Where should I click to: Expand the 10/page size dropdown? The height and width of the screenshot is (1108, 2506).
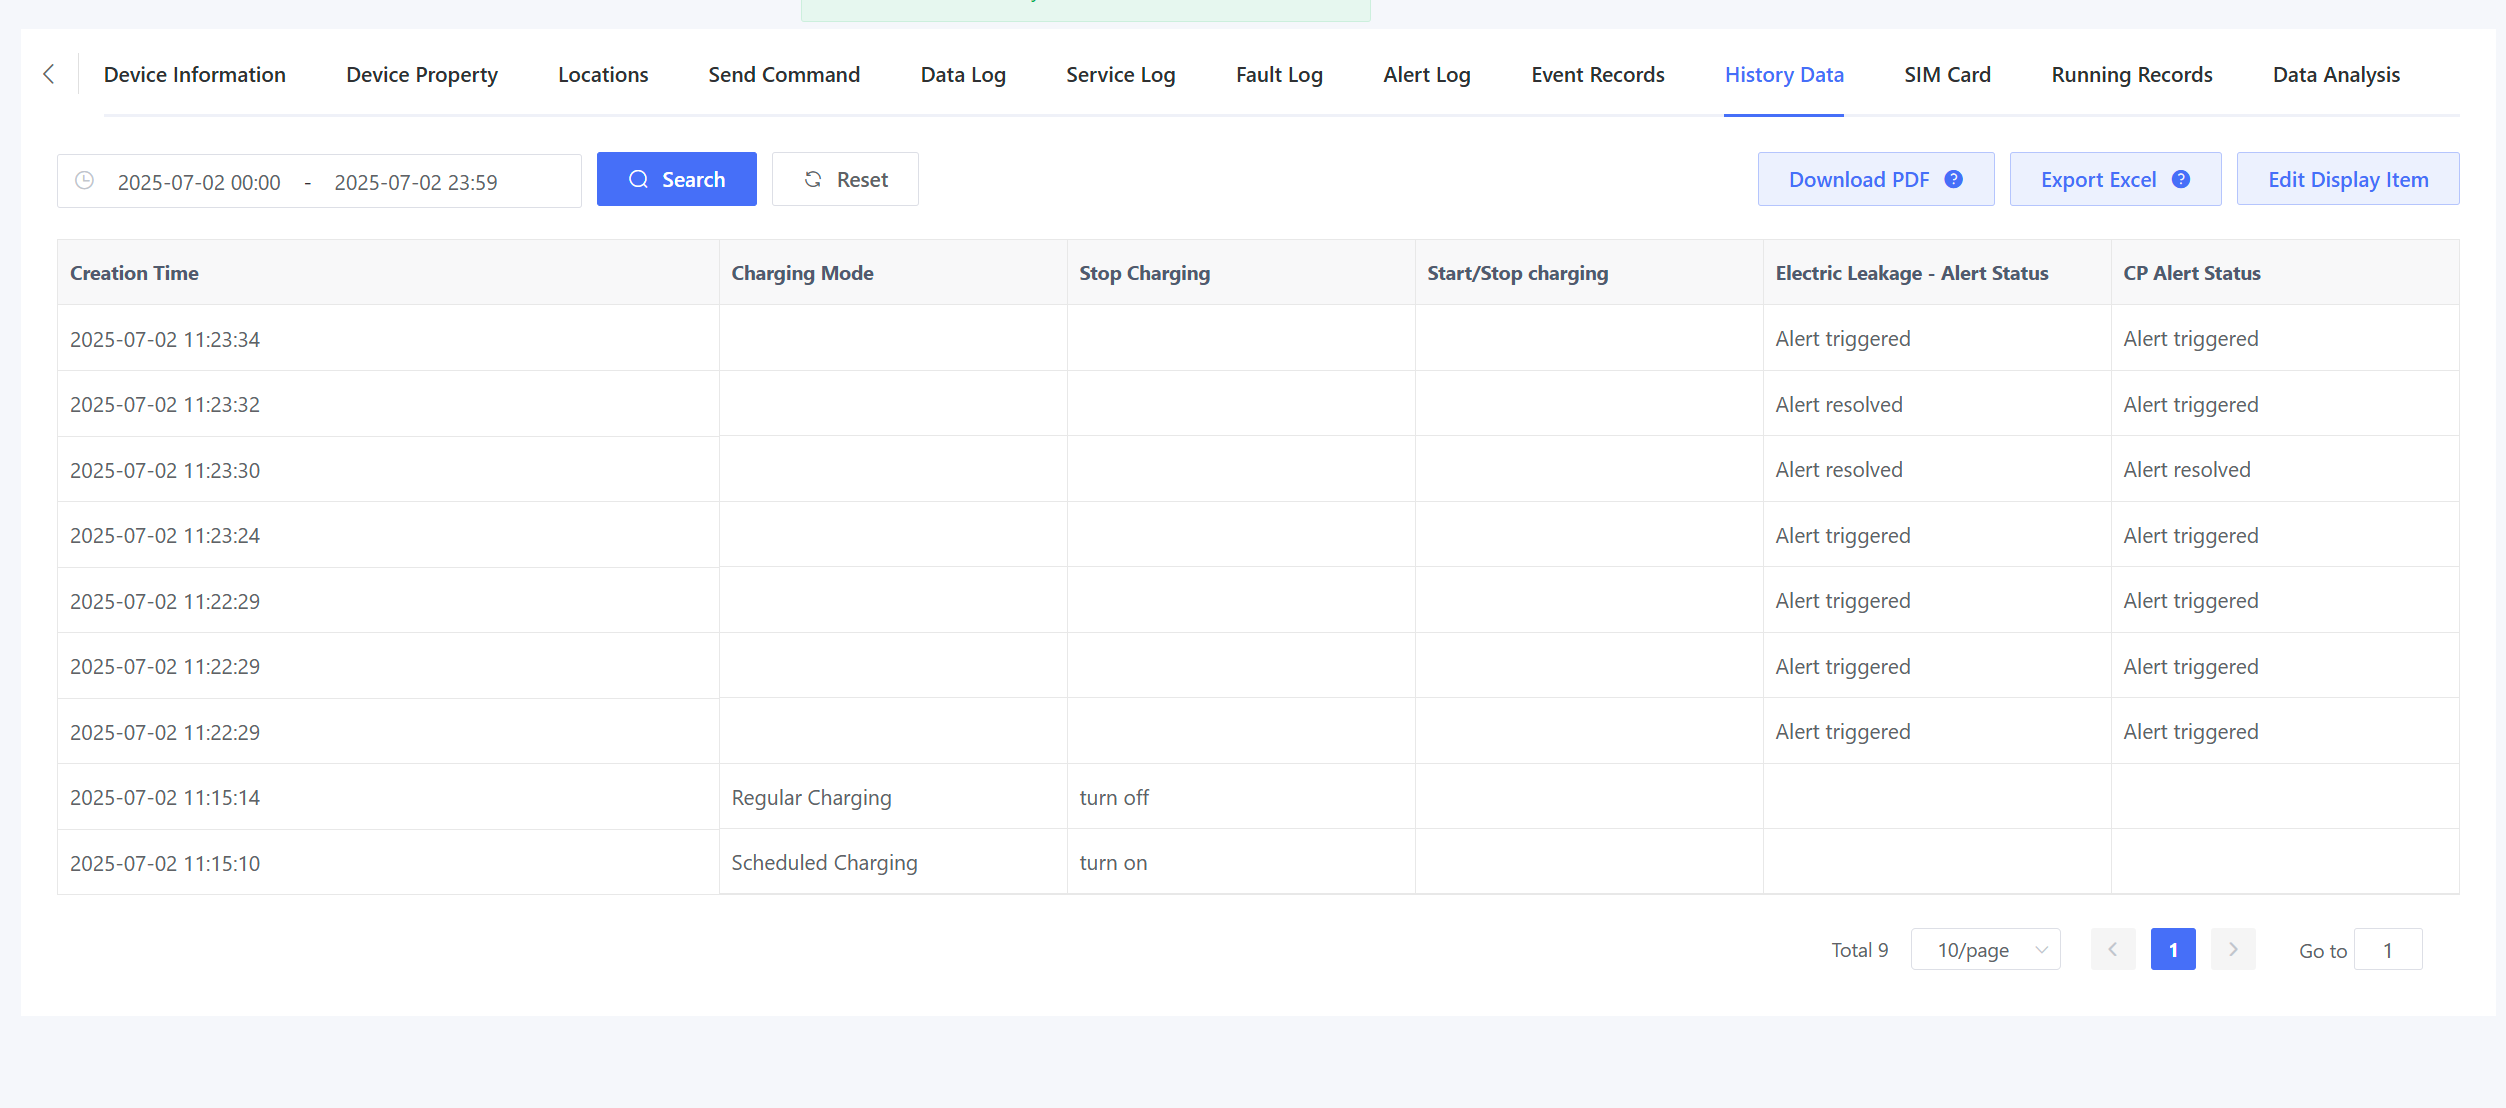tap(1985, 950)
